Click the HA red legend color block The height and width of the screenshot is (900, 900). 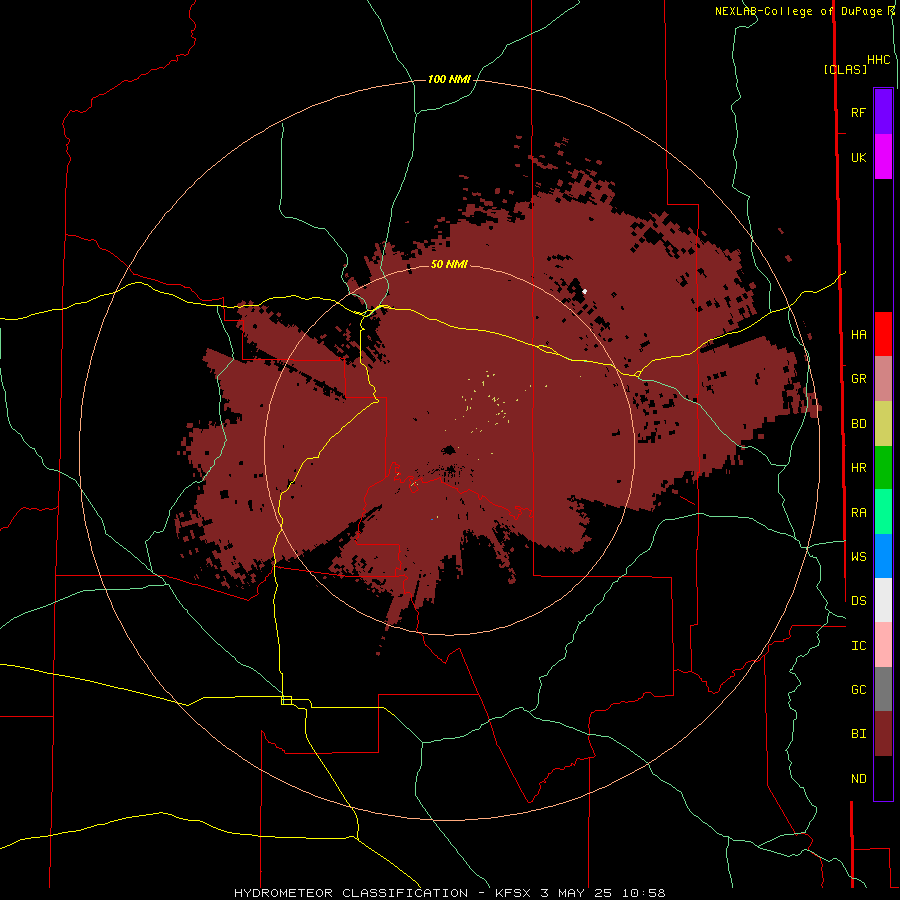click(883, 334)
